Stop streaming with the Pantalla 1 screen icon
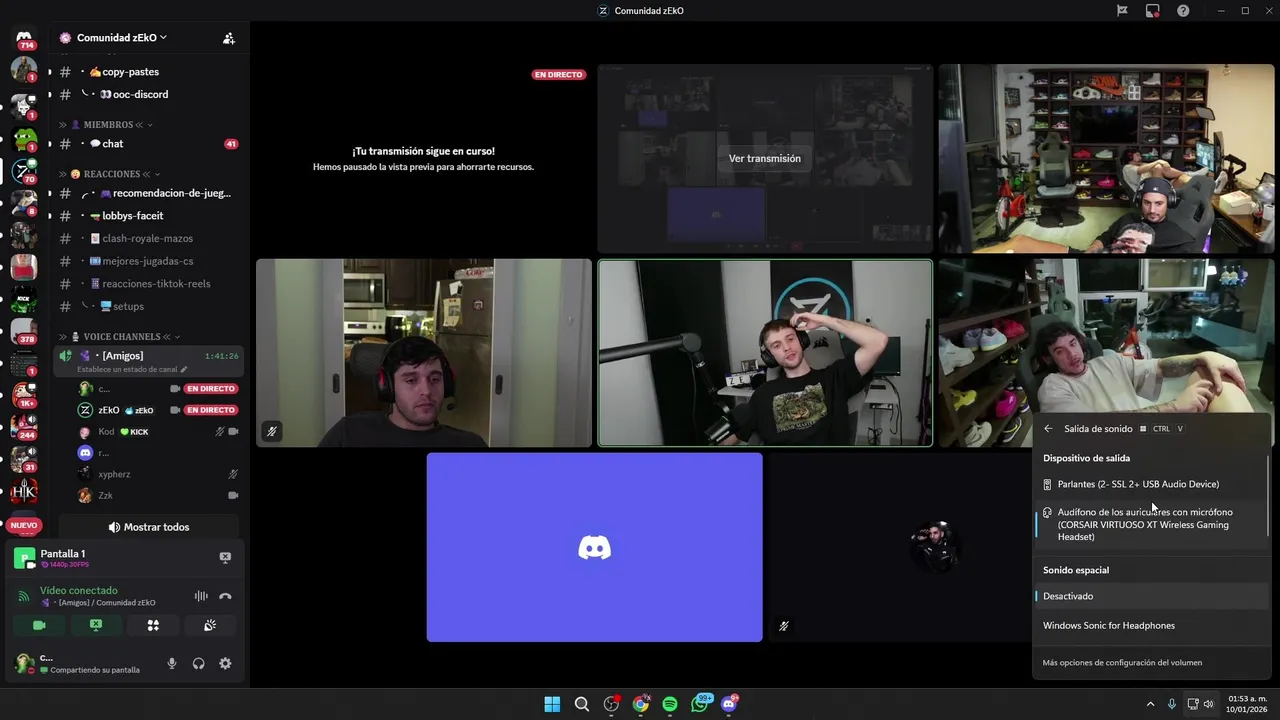 pyautogui.click(x=225, y=558)
